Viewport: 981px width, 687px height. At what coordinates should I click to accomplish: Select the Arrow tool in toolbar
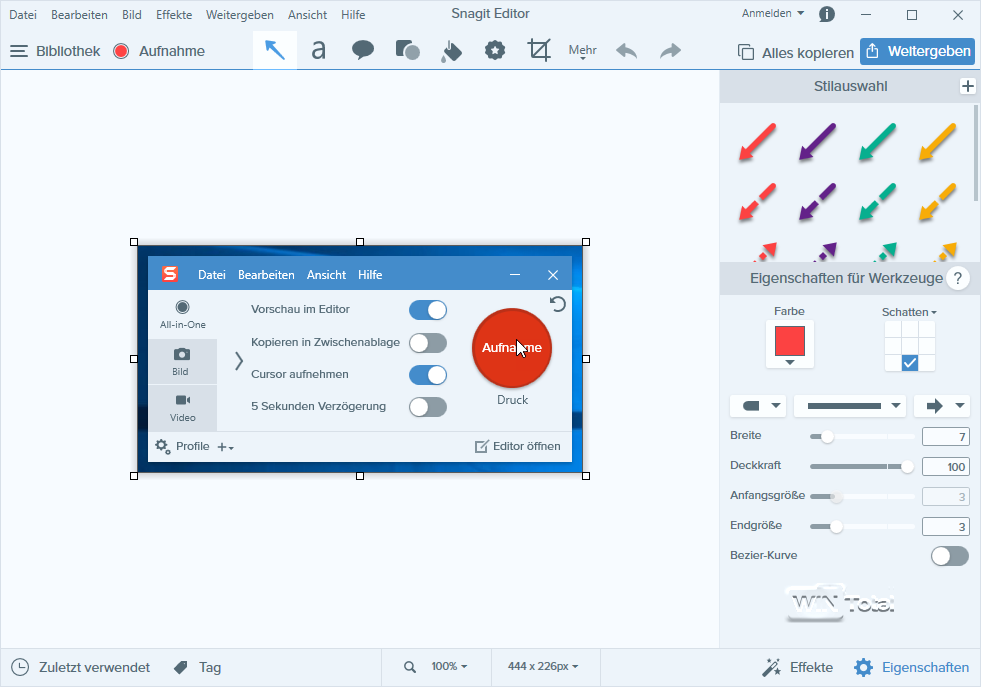[x=275, y=50]
